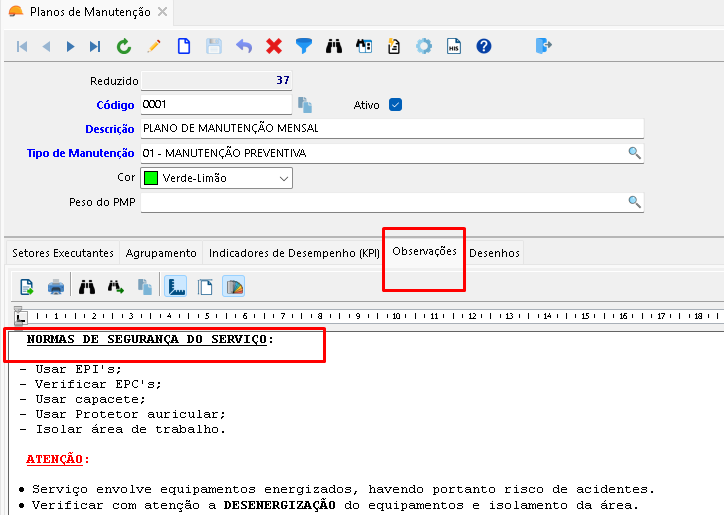This screenshot has height=515, width=724.
Task: Open the Indicadores de Desempenho (KPI) tab
Action: click(x=294, y=253)
